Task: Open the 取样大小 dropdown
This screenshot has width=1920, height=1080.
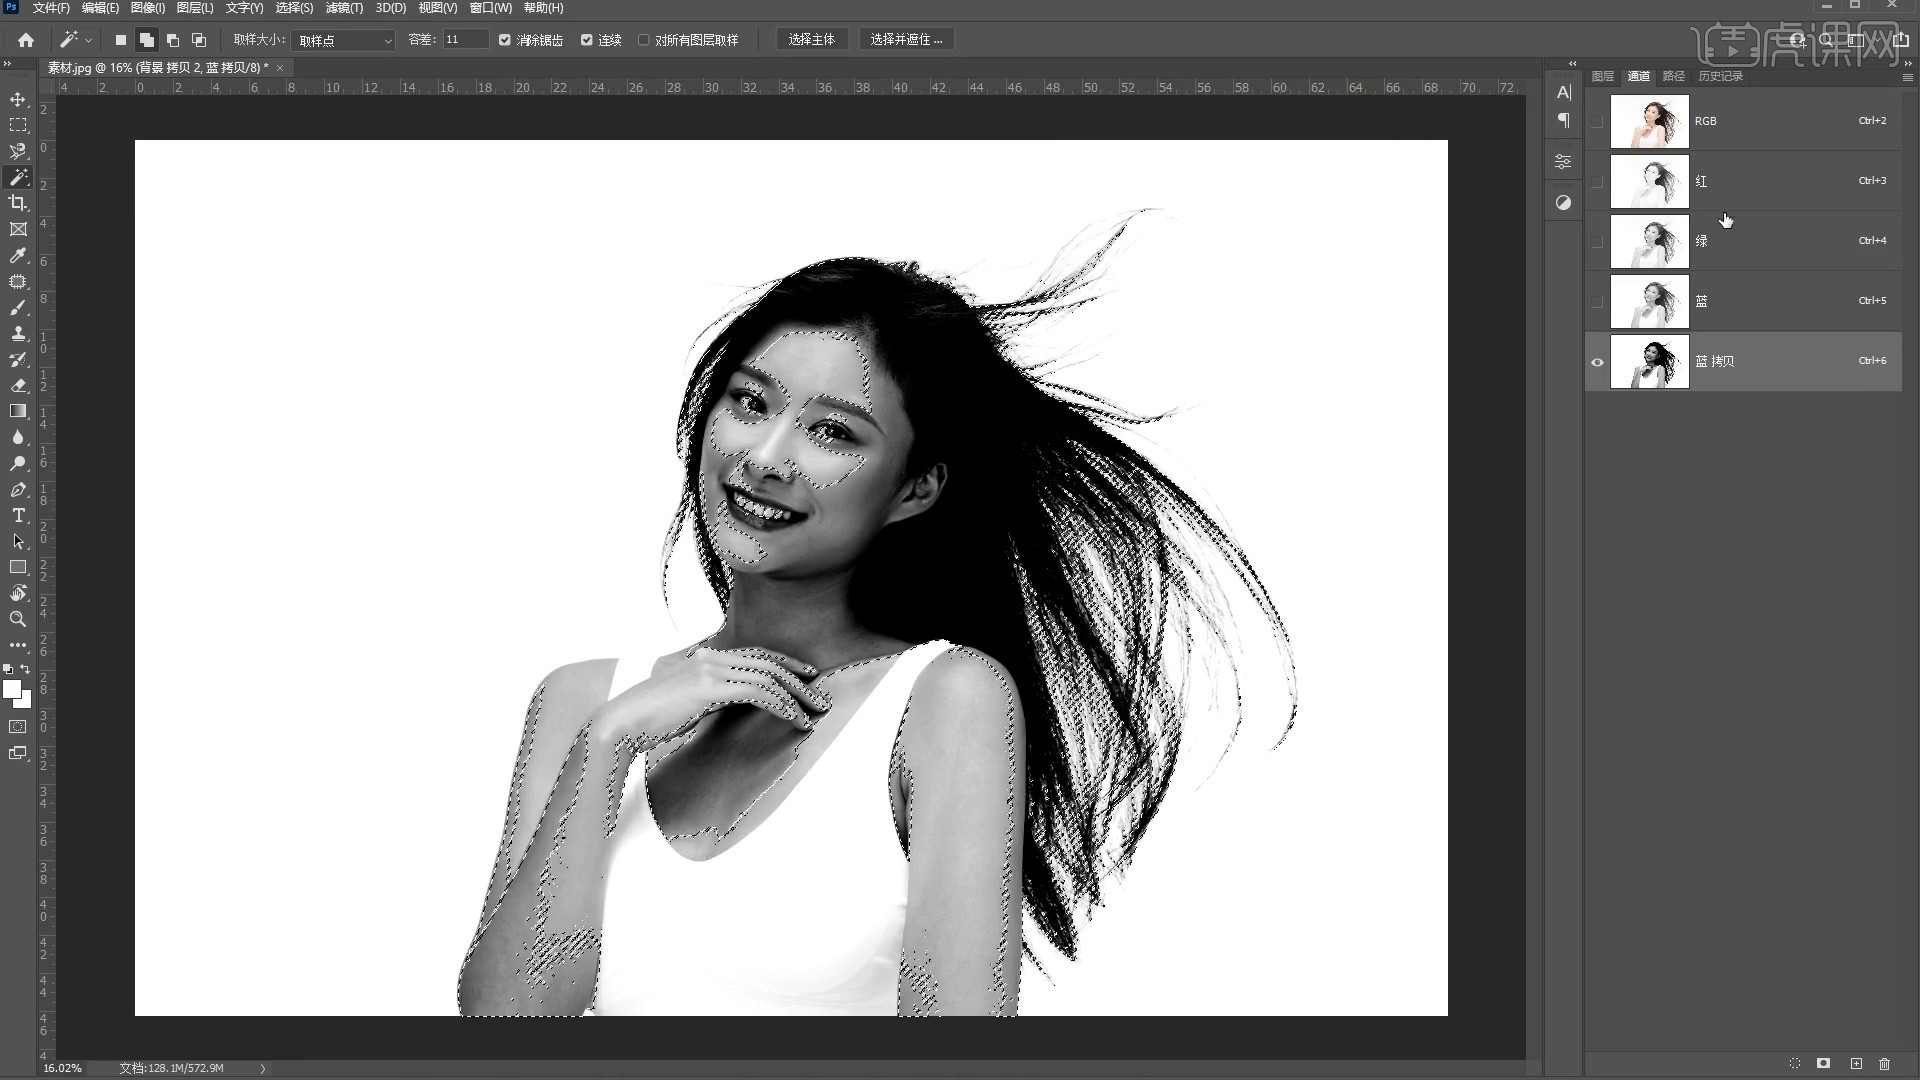Action: pos(344,40)
